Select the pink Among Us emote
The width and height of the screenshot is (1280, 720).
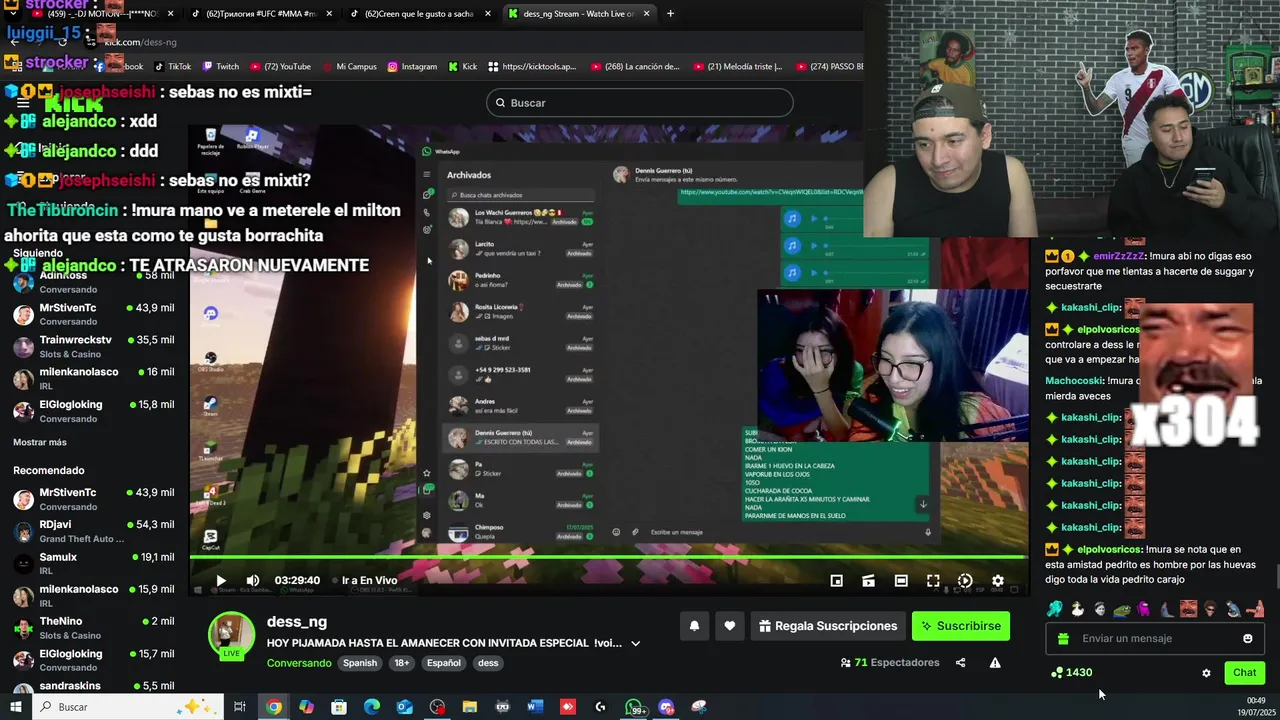pos(1144,609)
